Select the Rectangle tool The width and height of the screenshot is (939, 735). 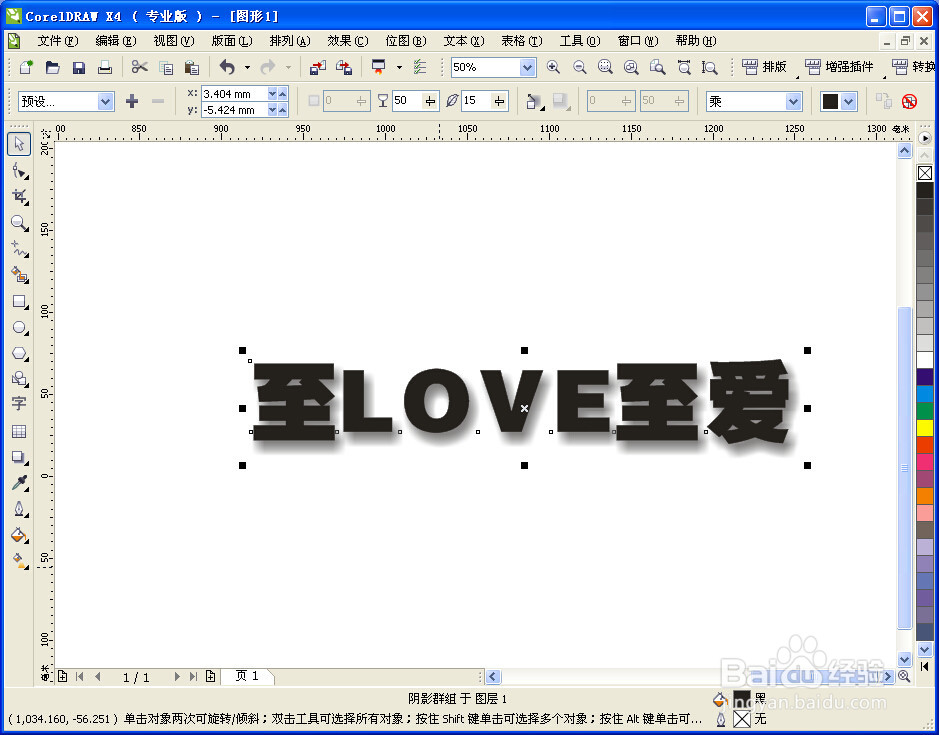[19, 302]
